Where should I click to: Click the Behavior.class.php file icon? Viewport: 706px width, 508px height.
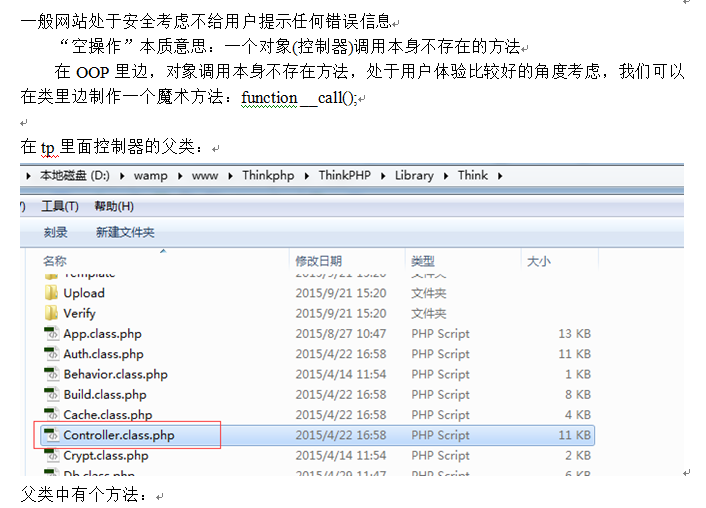[x=51, y=374]
